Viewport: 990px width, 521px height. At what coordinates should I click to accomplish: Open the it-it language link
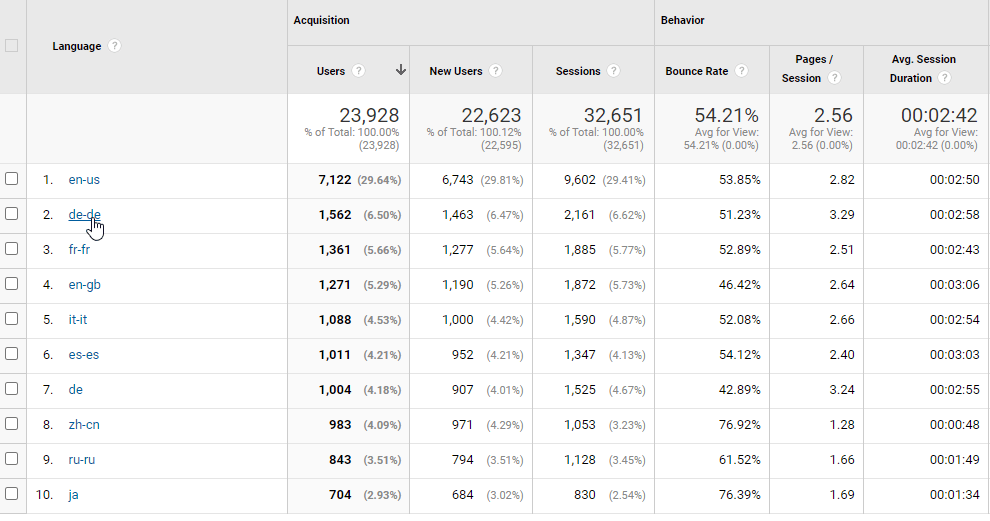tap(78, 320)
